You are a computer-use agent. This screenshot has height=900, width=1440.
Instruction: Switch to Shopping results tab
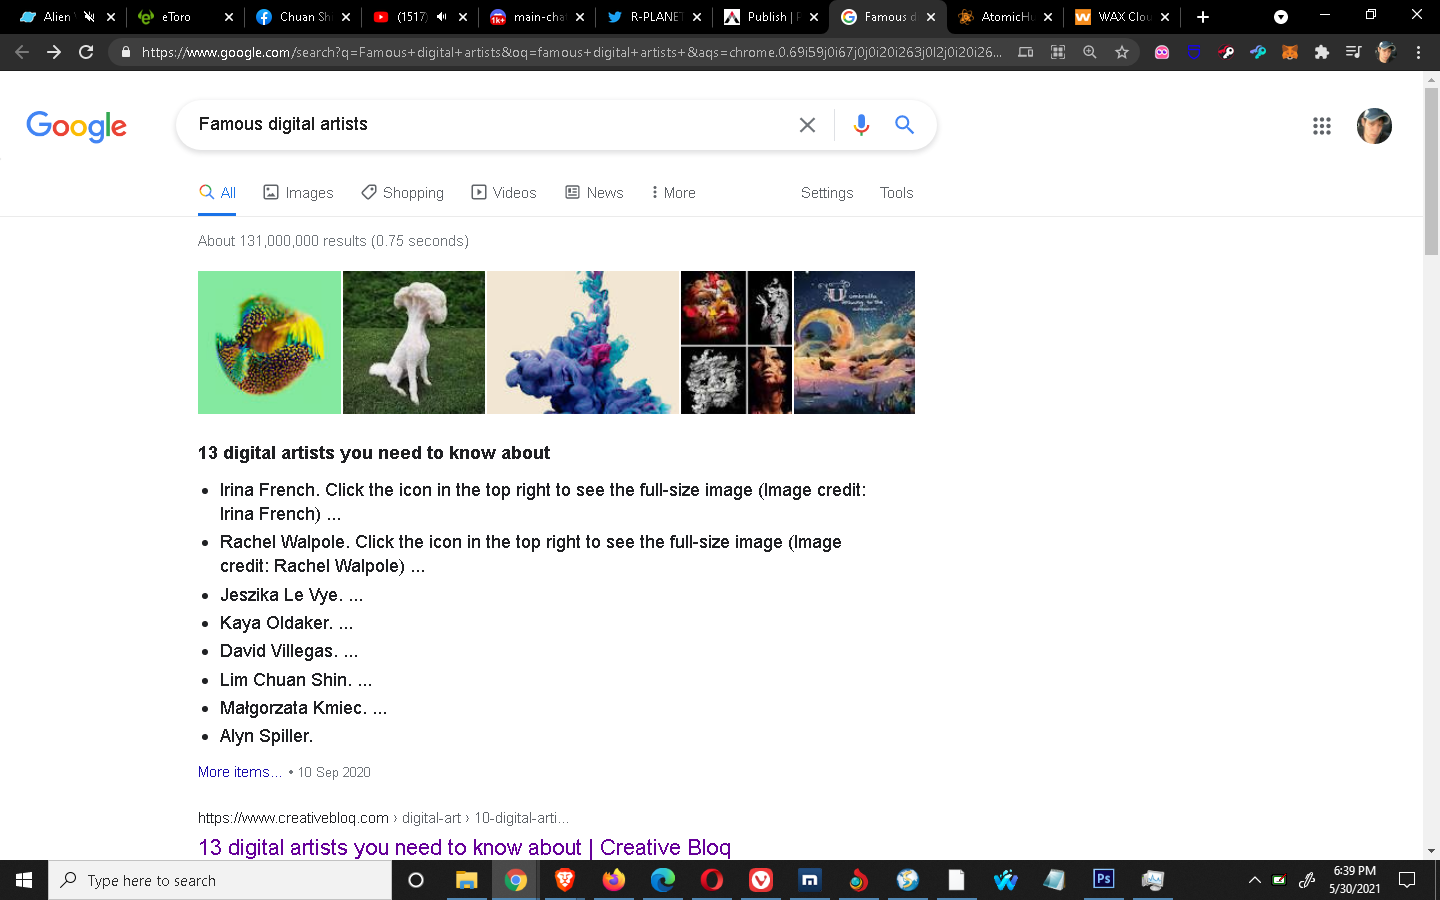pyautogui.click(x=402, y=193)
